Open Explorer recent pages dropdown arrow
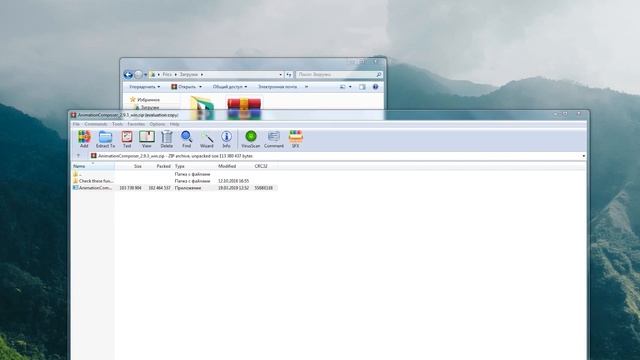 point(145,75)
